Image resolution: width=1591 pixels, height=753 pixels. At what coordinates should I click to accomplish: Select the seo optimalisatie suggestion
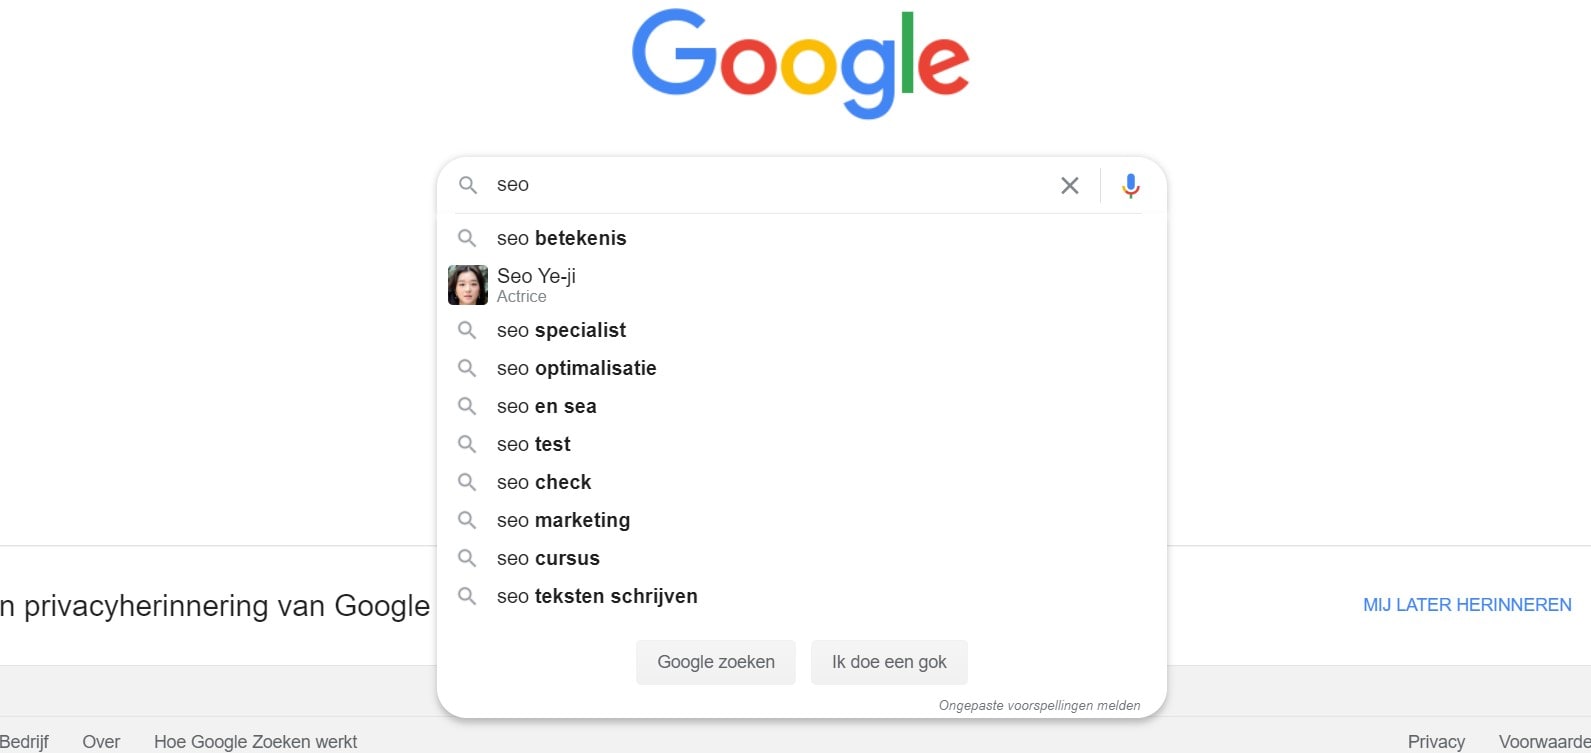pos(577,368)
